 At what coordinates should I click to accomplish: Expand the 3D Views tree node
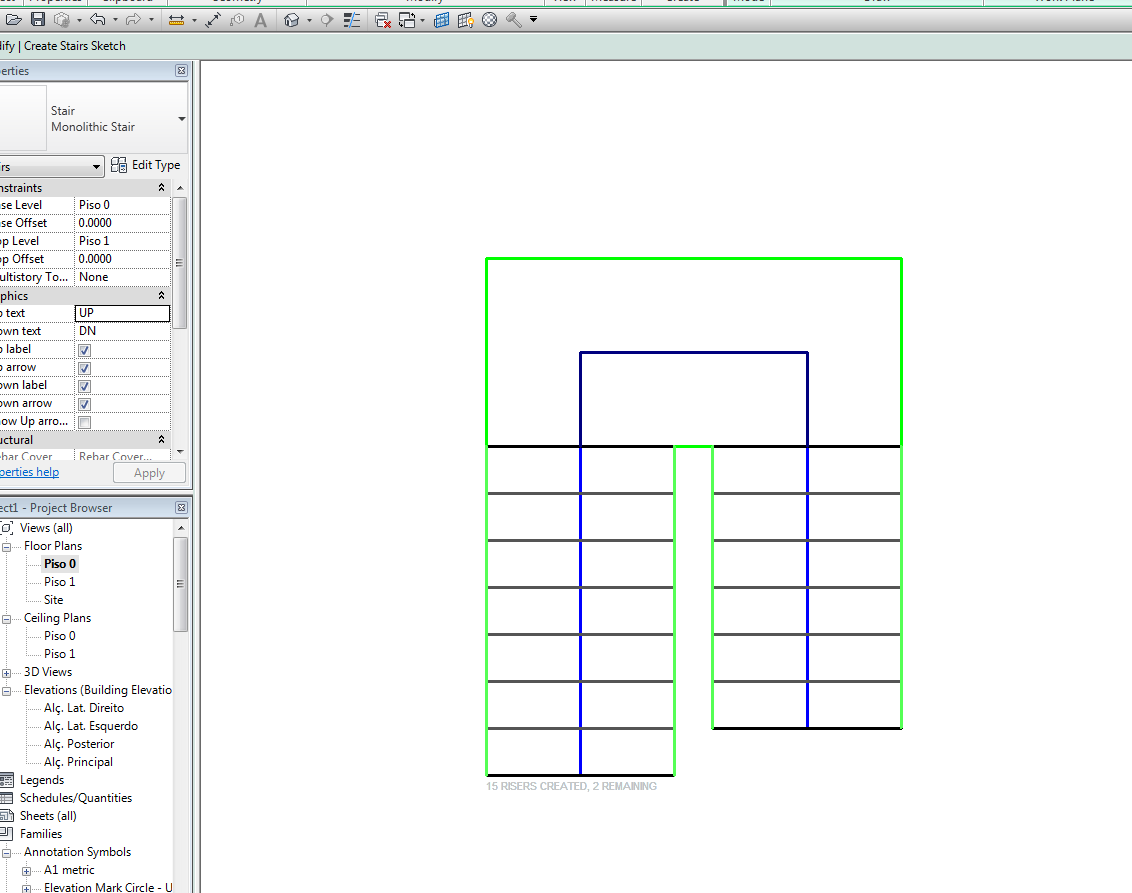click(x=6, y=673)
